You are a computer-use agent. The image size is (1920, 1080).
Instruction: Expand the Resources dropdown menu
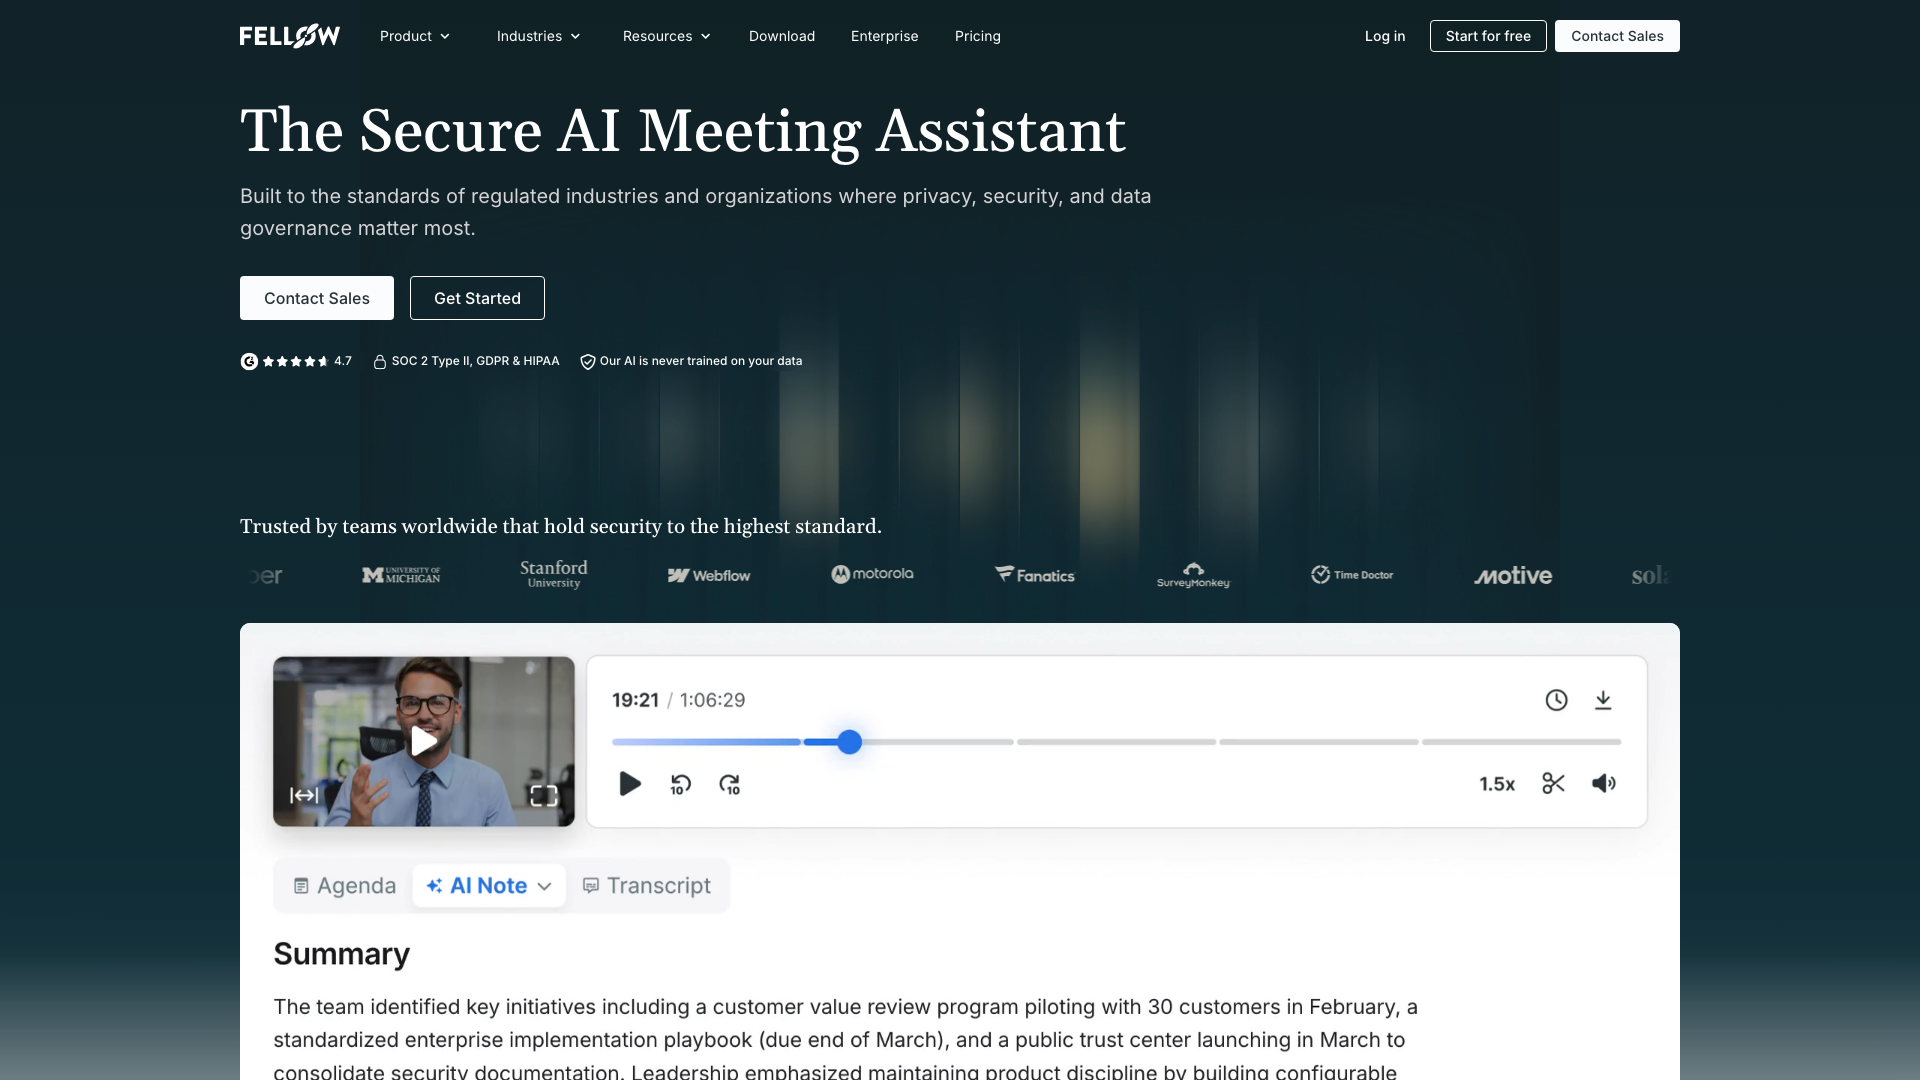click(x=667, y=36)
